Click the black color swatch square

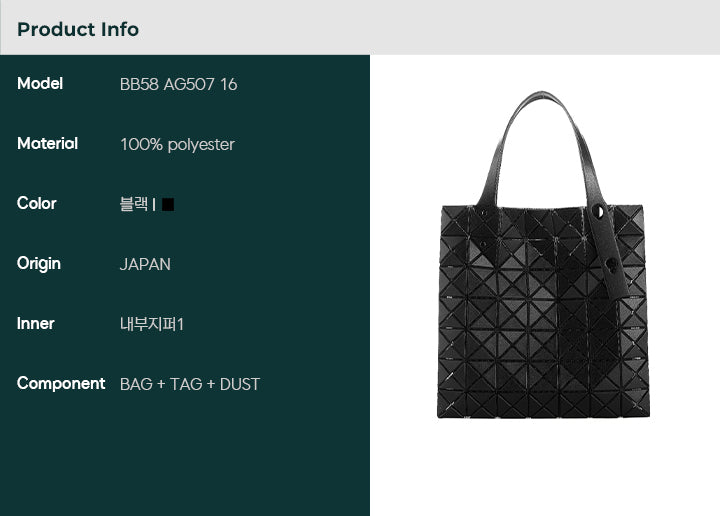pos(168,204)
